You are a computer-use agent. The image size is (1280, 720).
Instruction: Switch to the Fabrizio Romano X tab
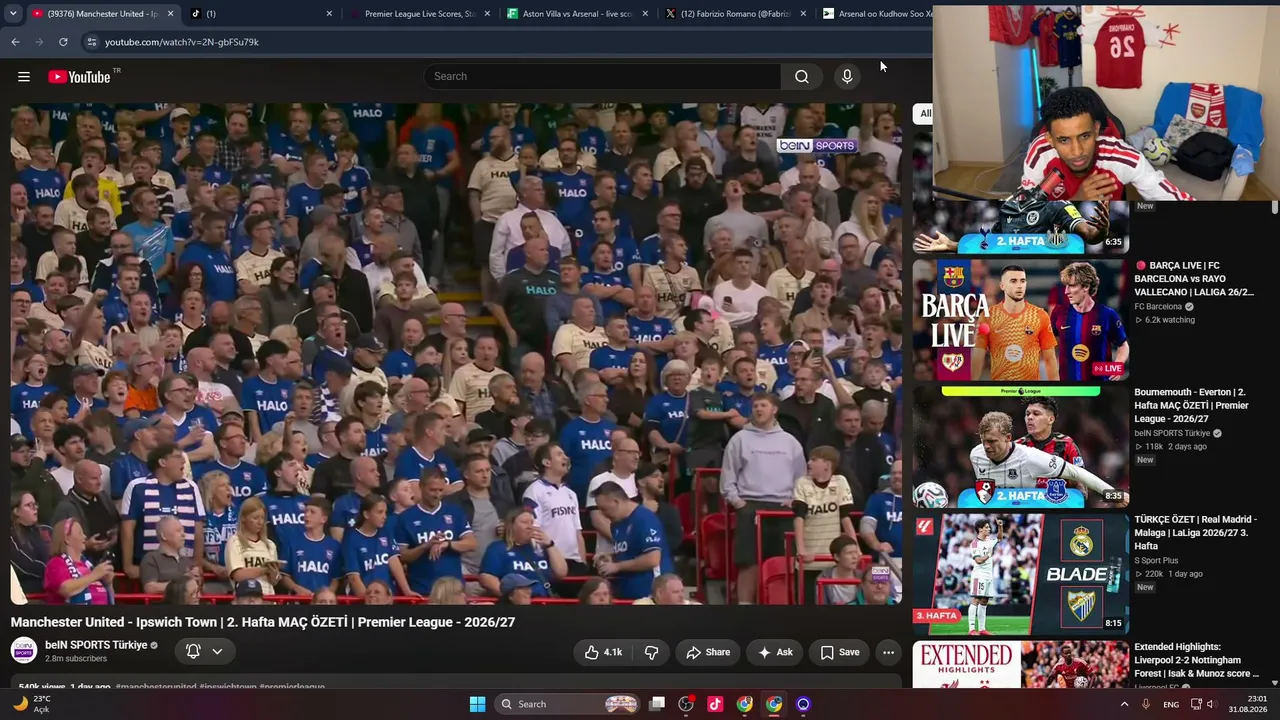point(736,14)
